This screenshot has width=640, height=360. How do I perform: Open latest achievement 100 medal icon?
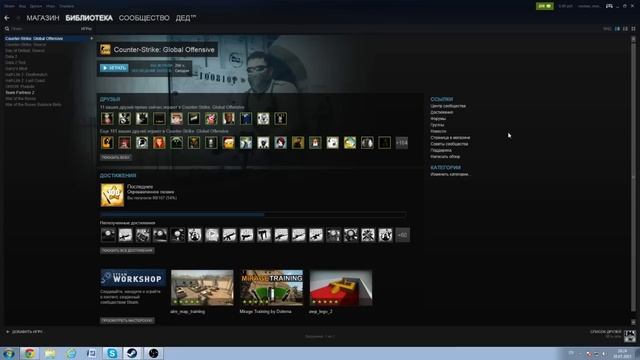click(x=112, y=195)
